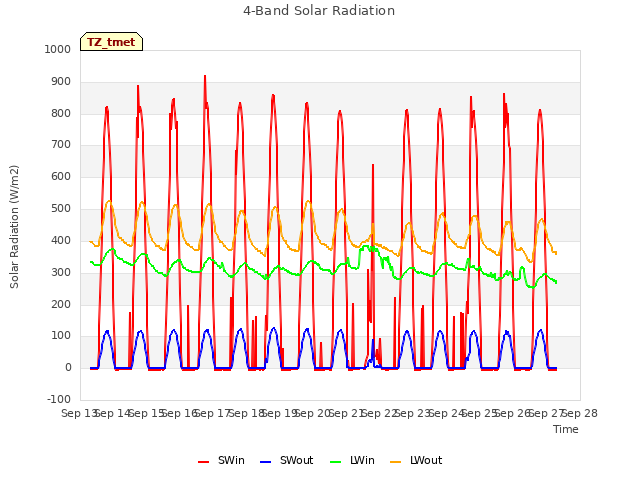Click the red SWin legend color marker
The height and width of the screenshot is (480, 640).
tap(203, 462)
